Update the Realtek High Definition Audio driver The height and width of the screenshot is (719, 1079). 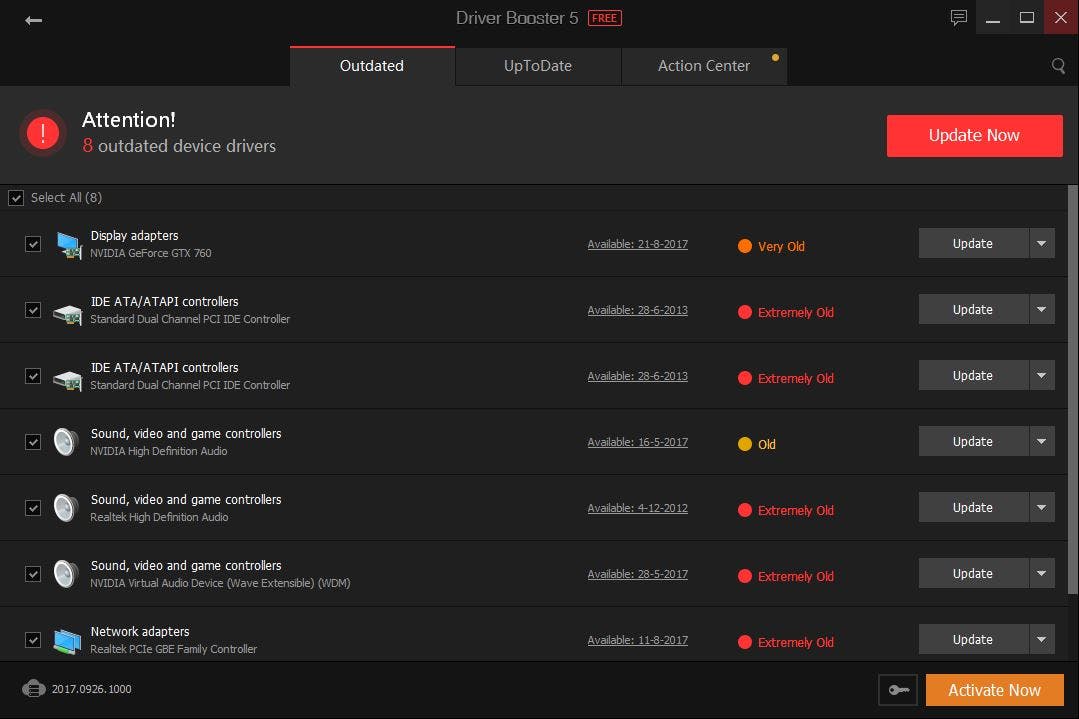[973, 508]
